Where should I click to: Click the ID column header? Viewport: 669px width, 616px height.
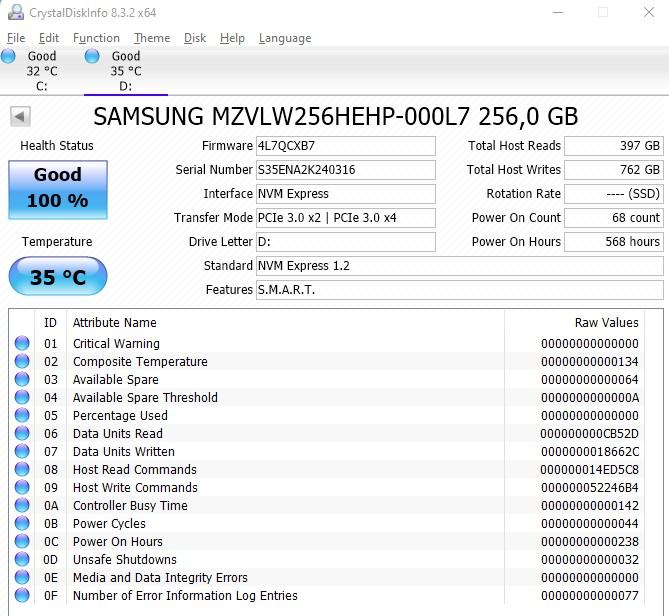tap(50, 323)
